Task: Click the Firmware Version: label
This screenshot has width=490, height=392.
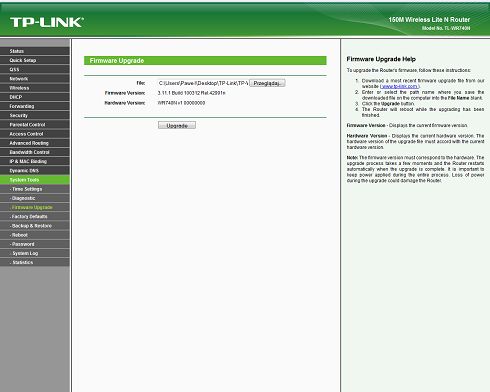Action: click(125, 93)
